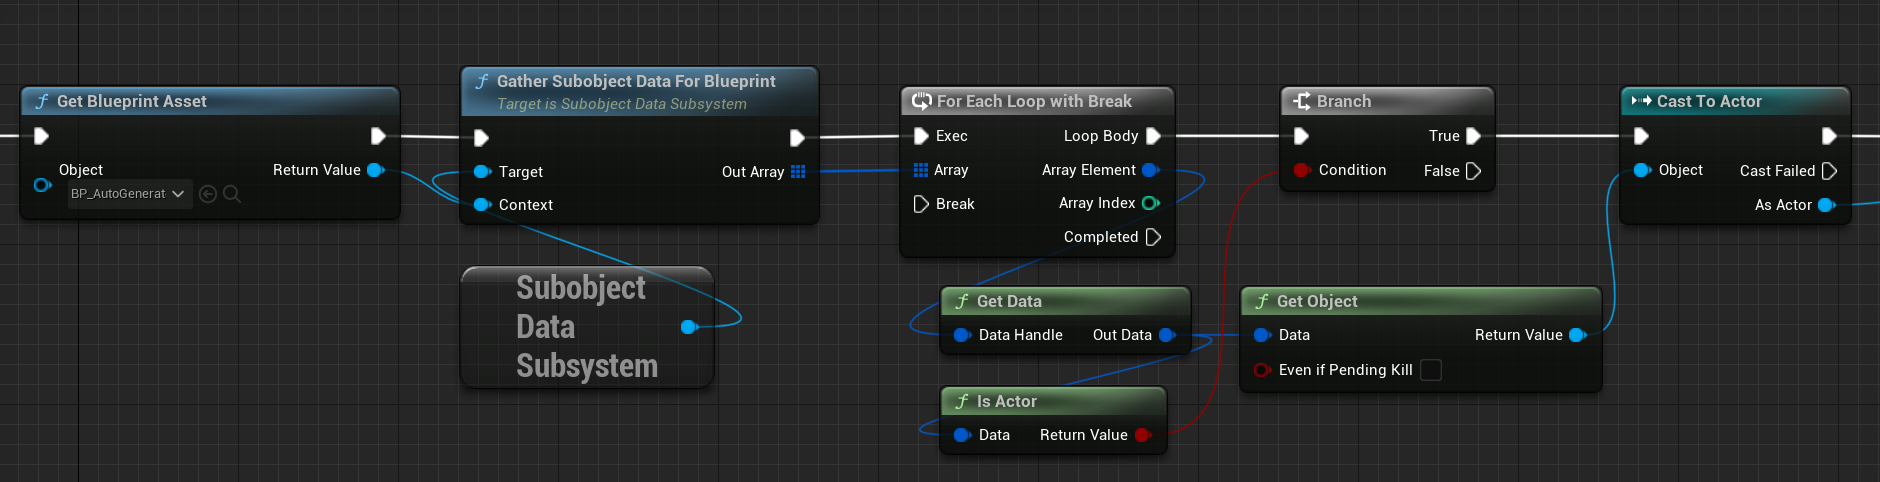The image size is (1880, 482).
Task: Click the Object pin on Cast To Actor
Action: click(1642, 170)
